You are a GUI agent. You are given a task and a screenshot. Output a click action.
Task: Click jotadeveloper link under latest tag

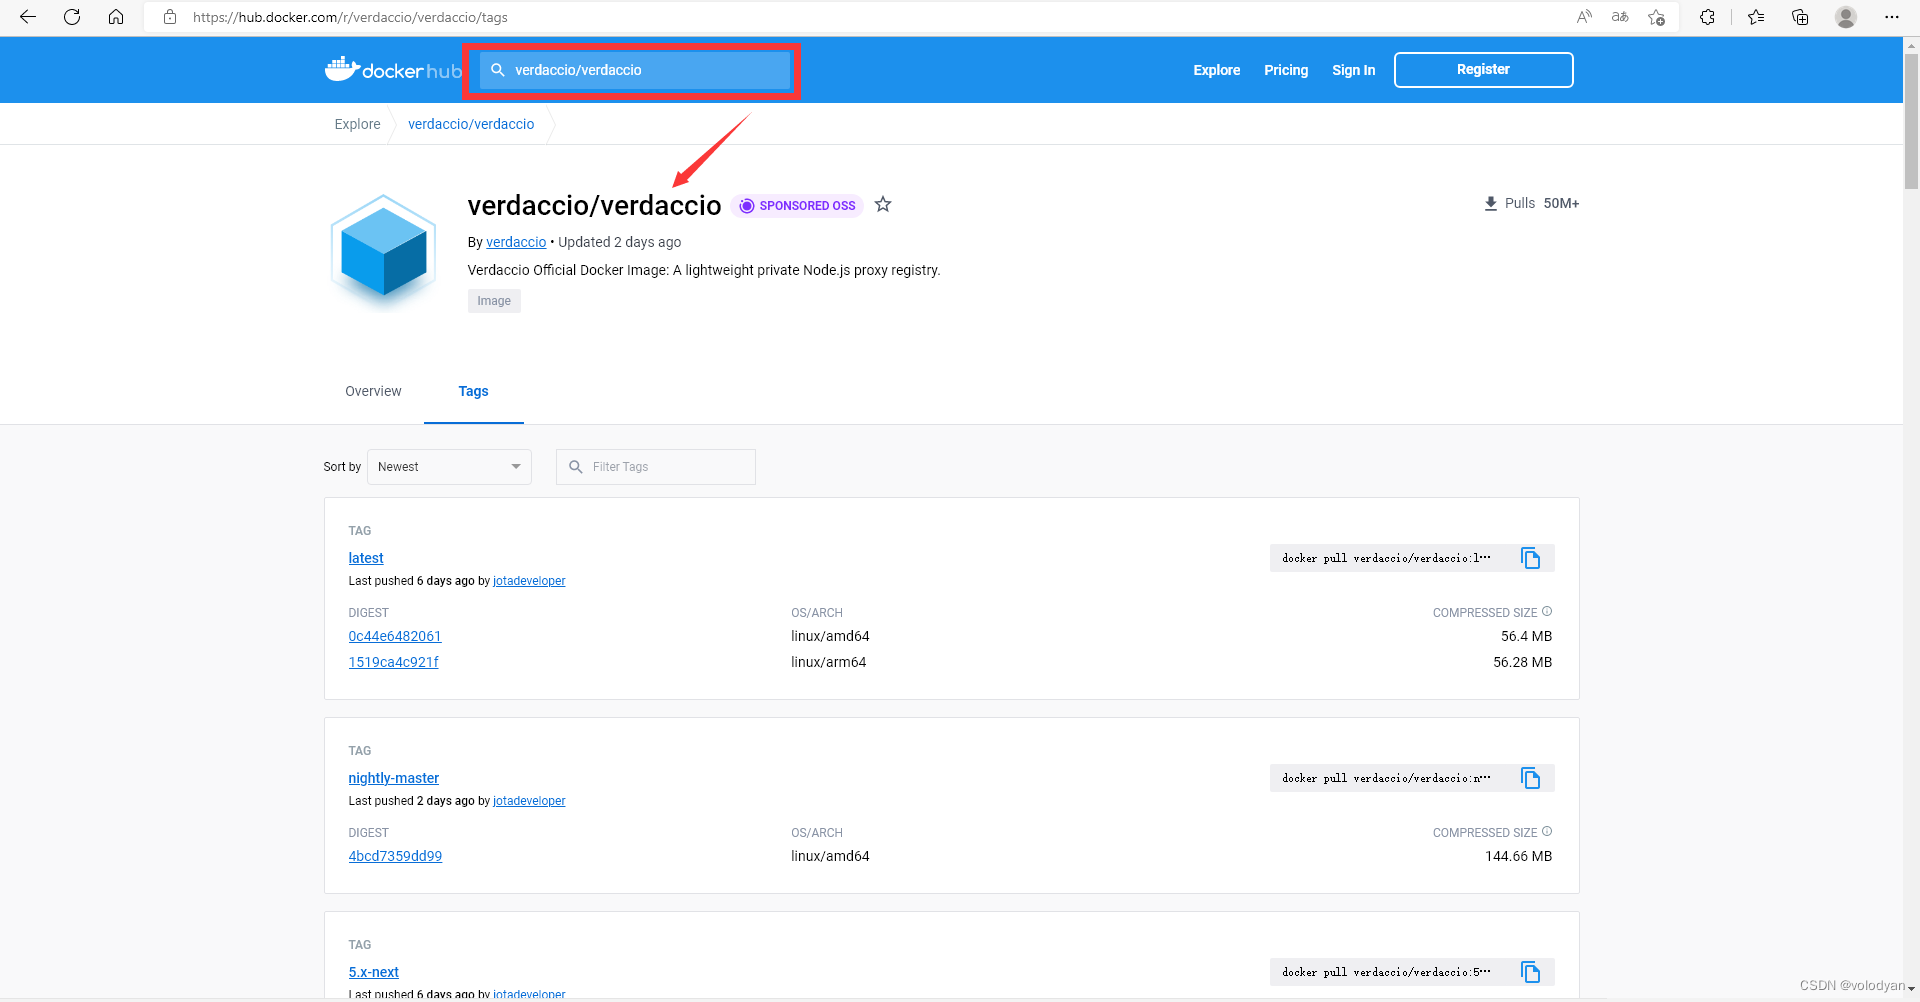pos(529,581)
